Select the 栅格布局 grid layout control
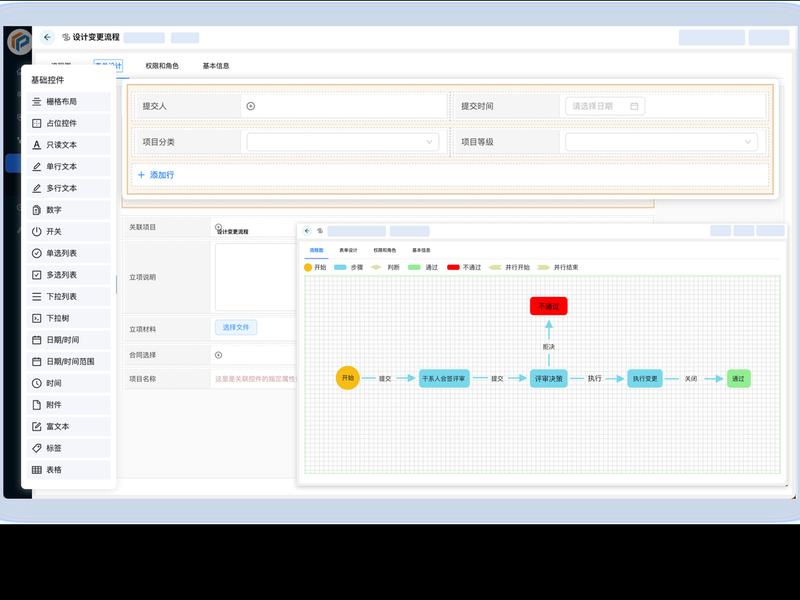800x600 pixels. pos(68,102)
